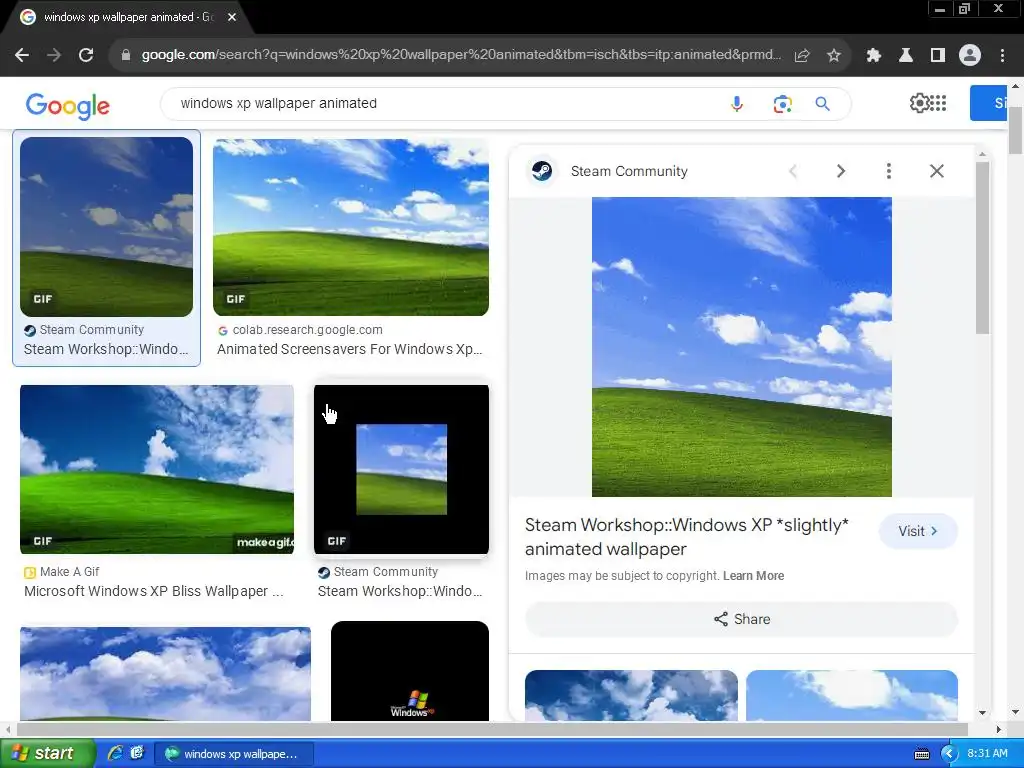Click the Chrome Labs flask icon
1024x768 pixels.
[906, 55]
